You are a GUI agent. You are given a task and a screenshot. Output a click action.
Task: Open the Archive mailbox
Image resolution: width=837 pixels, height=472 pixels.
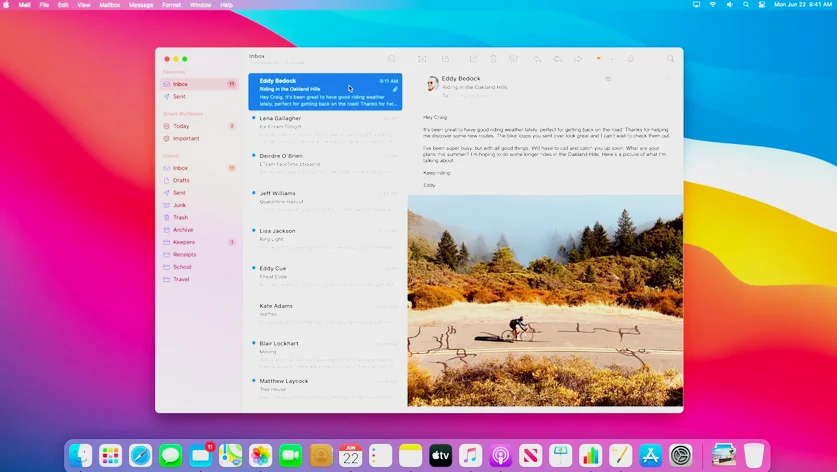tap(199, 230)
